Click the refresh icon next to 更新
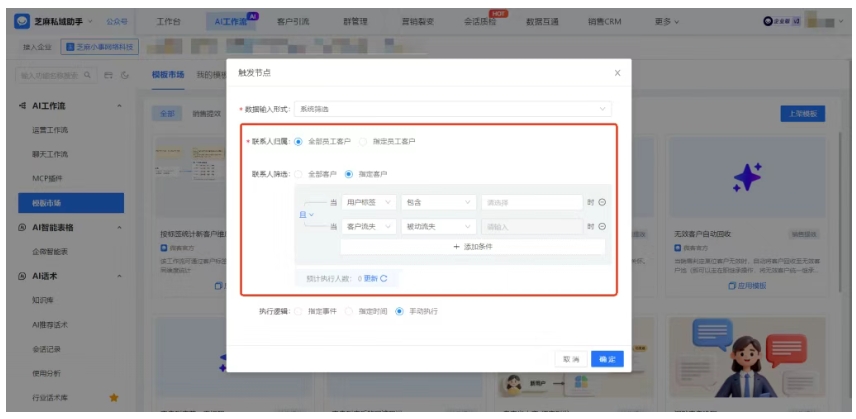Viewport: 856px width, 419px height. [x=384, y=278]
